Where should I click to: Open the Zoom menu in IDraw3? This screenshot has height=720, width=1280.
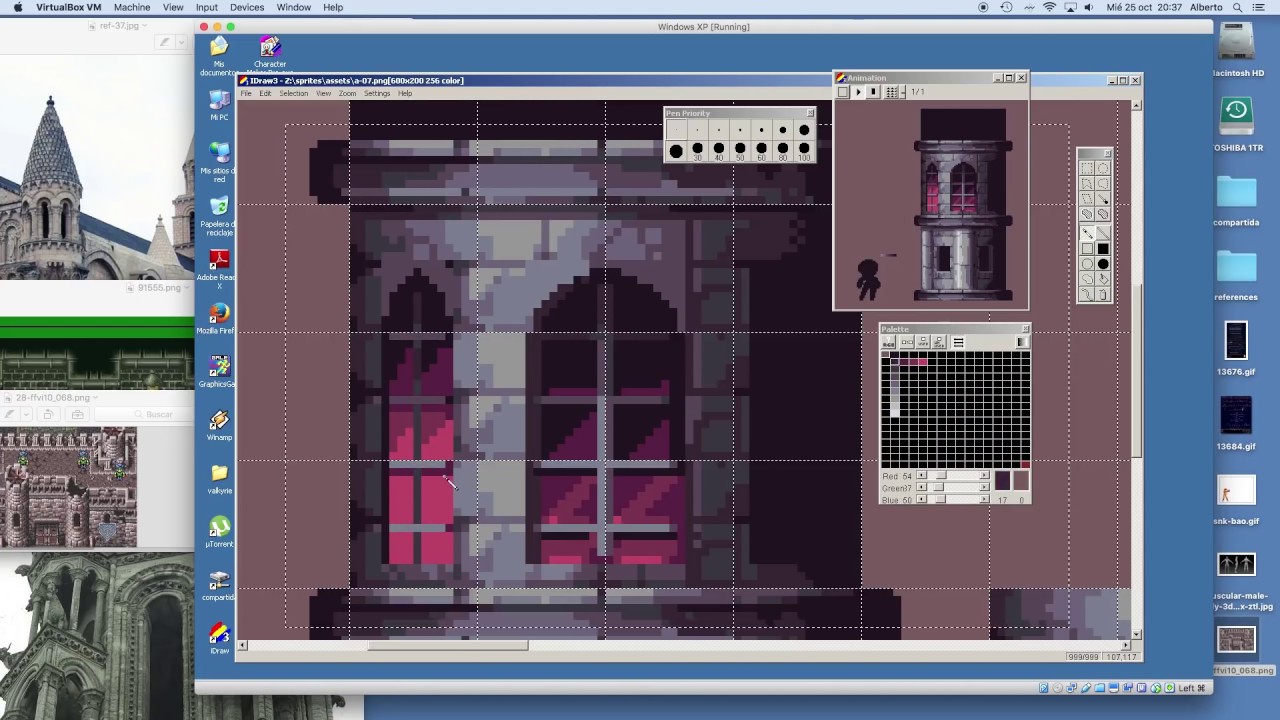tap(347, 93)
